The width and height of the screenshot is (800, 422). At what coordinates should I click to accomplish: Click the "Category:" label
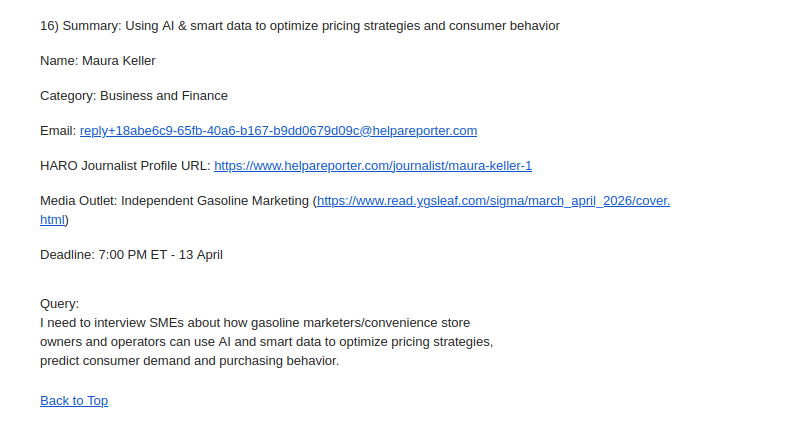(x=68, y=96)
